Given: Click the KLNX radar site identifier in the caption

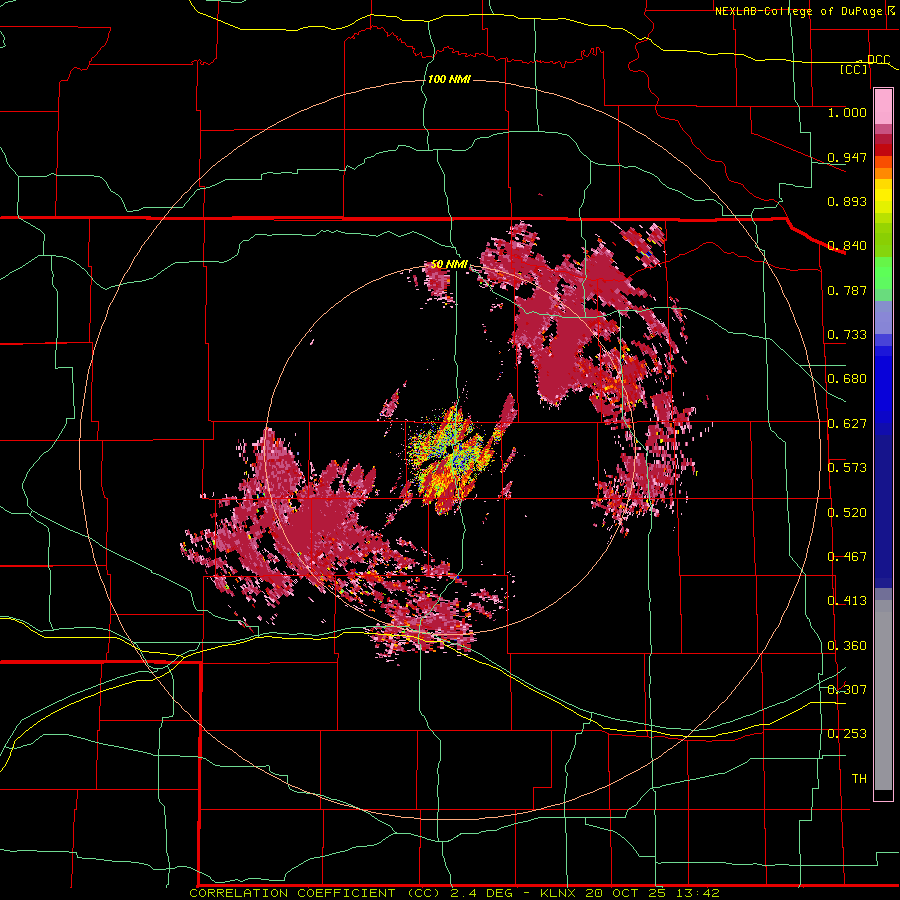Looking at the screenshot, I should pos(560,893).
